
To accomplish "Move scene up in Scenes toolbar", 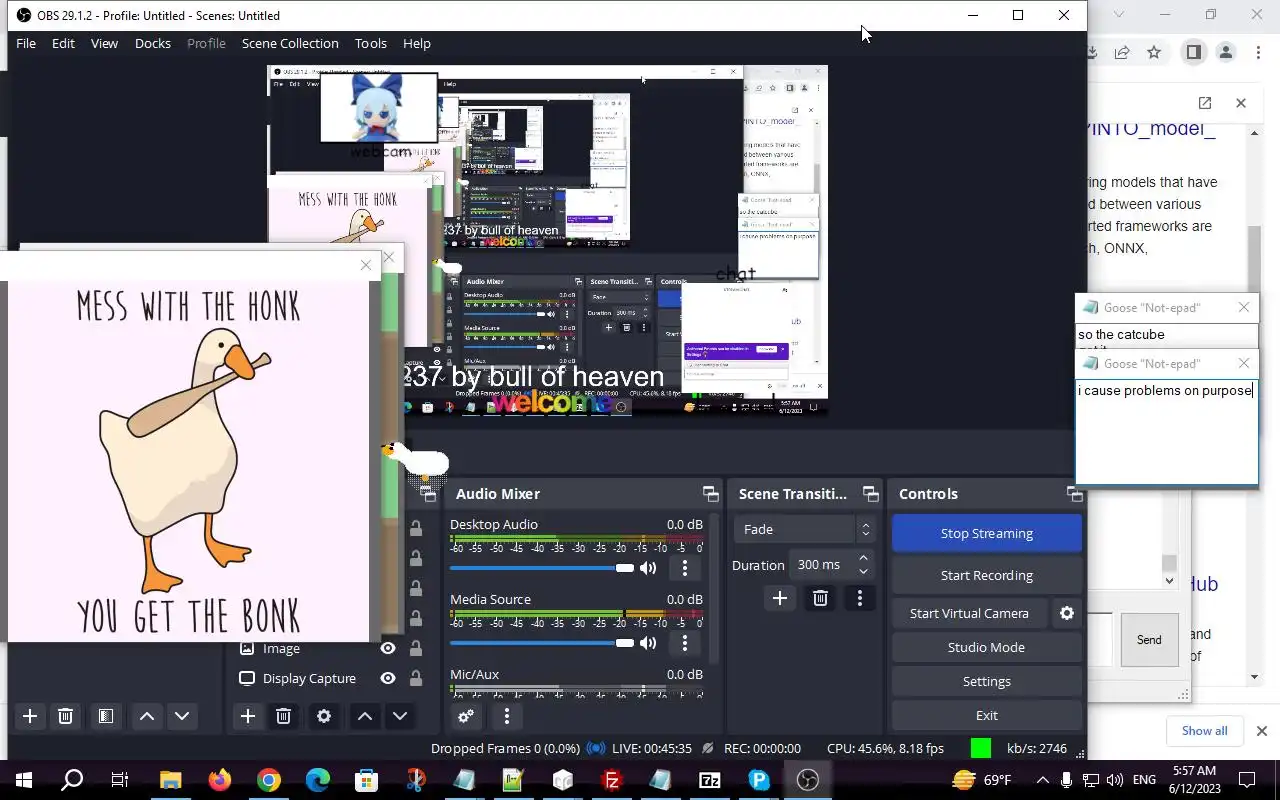I will 146,716.
